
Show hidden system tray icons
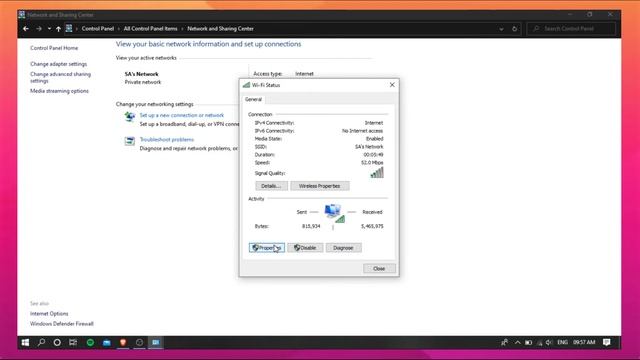(518, 342)
